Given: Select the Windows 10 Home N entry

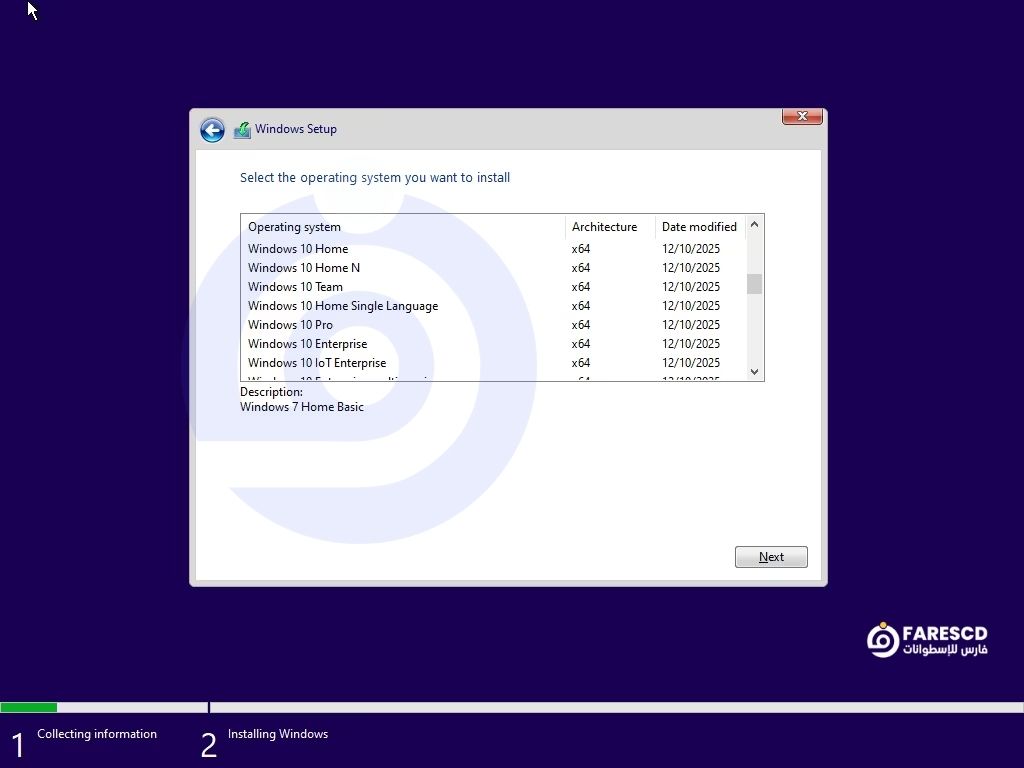Looking at the screenshot, I should click(304, 268).
